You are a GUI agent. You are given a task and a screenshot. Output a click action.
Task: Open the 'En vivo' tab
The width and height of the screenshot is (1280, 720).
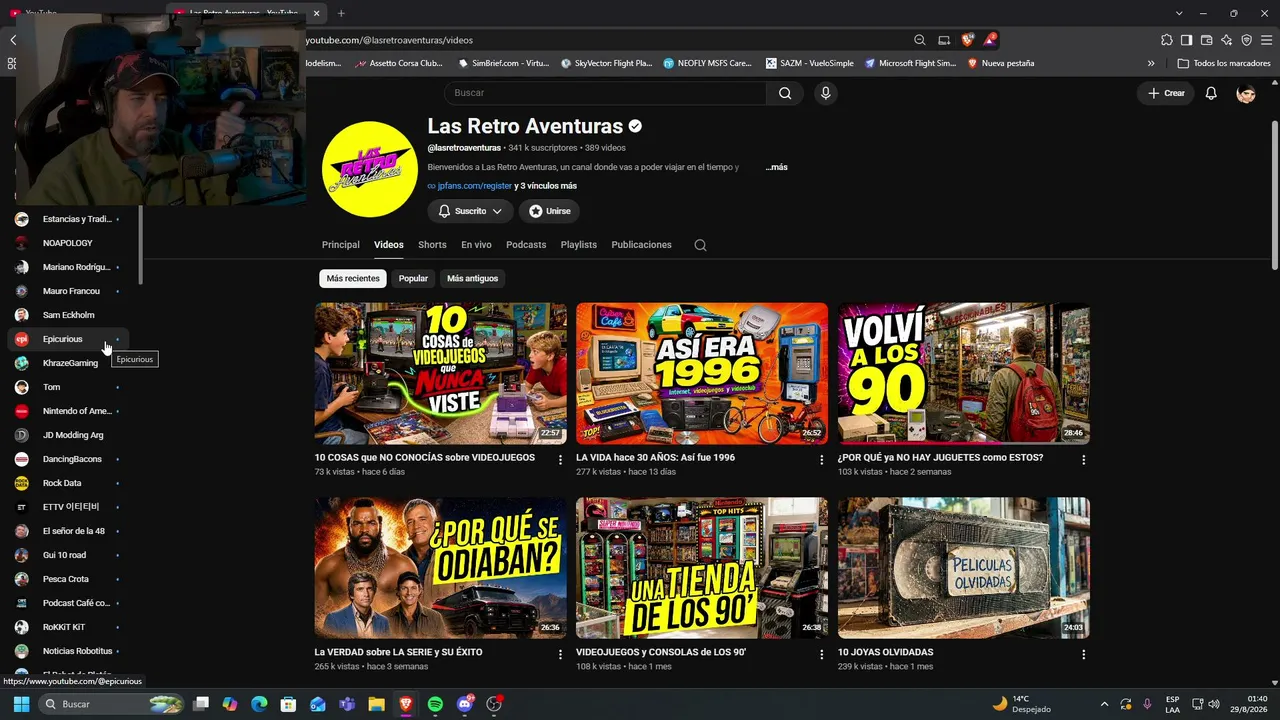[x=476, y=245]
